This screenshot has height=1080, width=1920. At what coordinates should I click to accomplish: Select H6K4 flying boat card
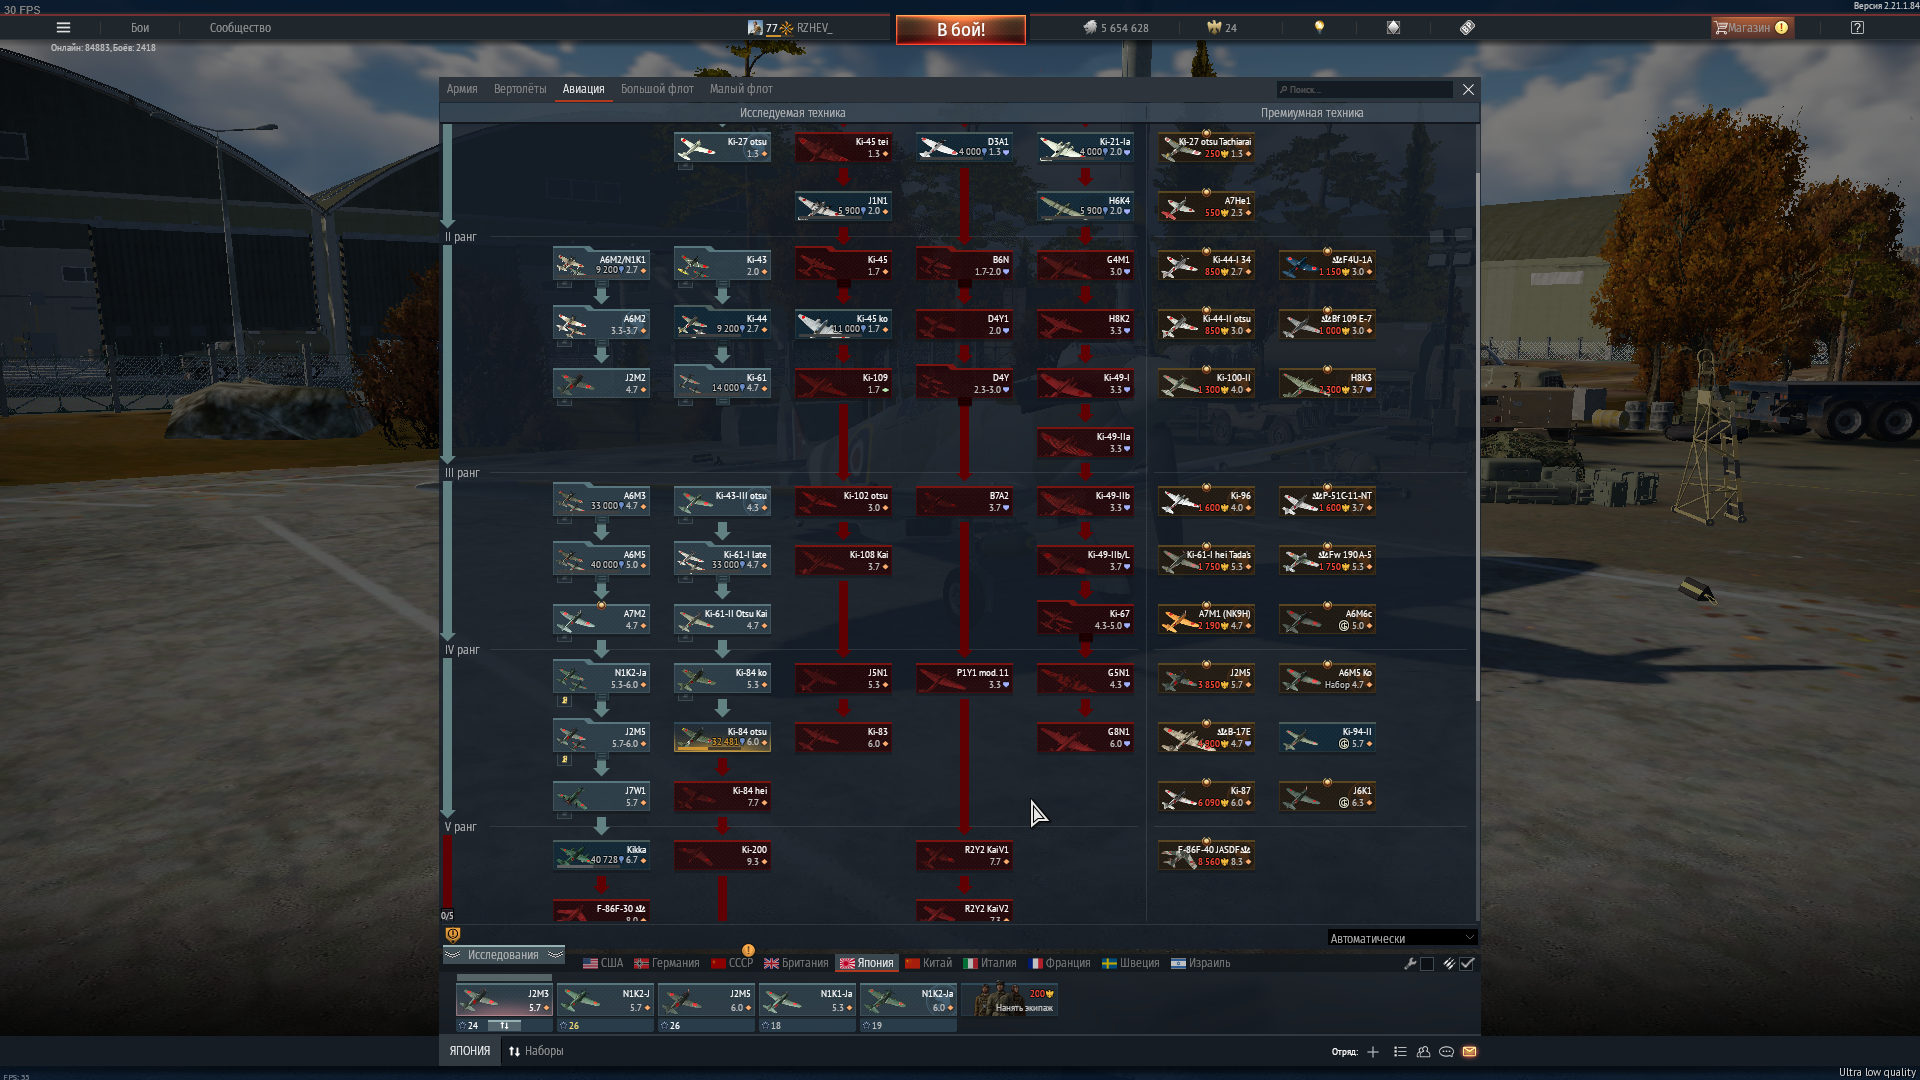tap(1085, 207)
